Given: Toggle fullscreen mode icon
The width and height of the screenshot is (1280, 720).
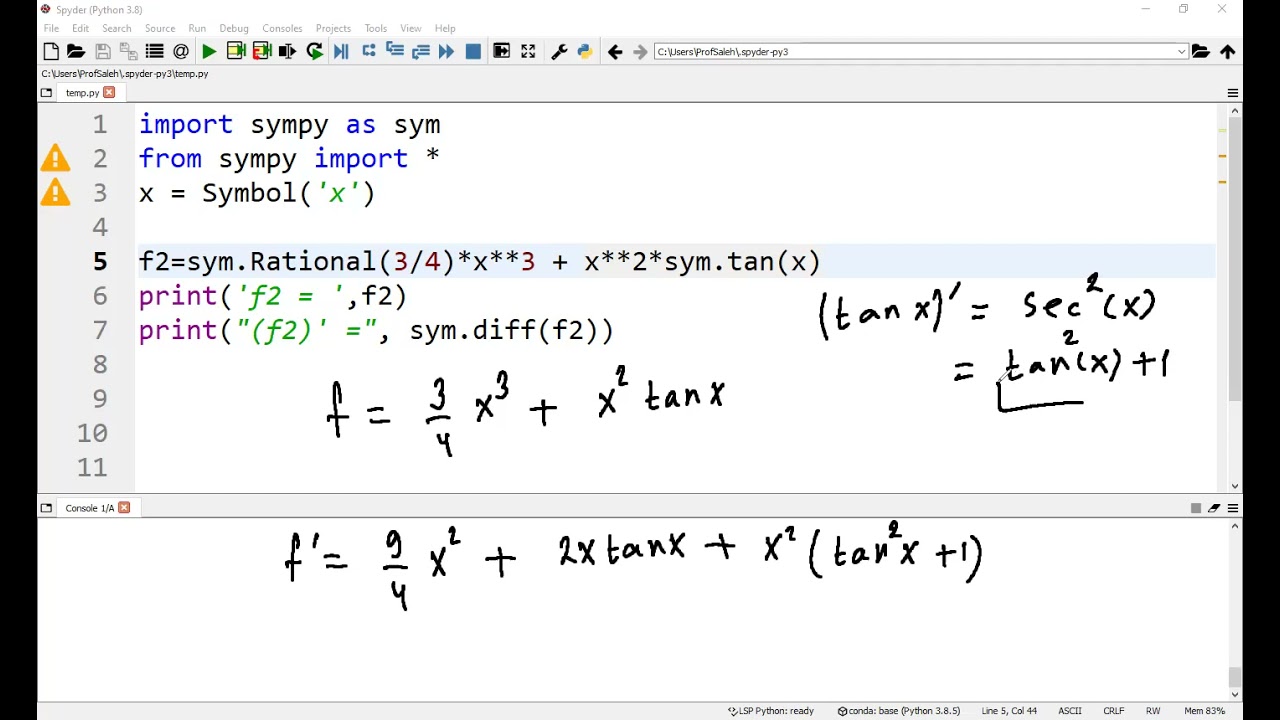Looking at the screenshot, I should pos(528,52).
